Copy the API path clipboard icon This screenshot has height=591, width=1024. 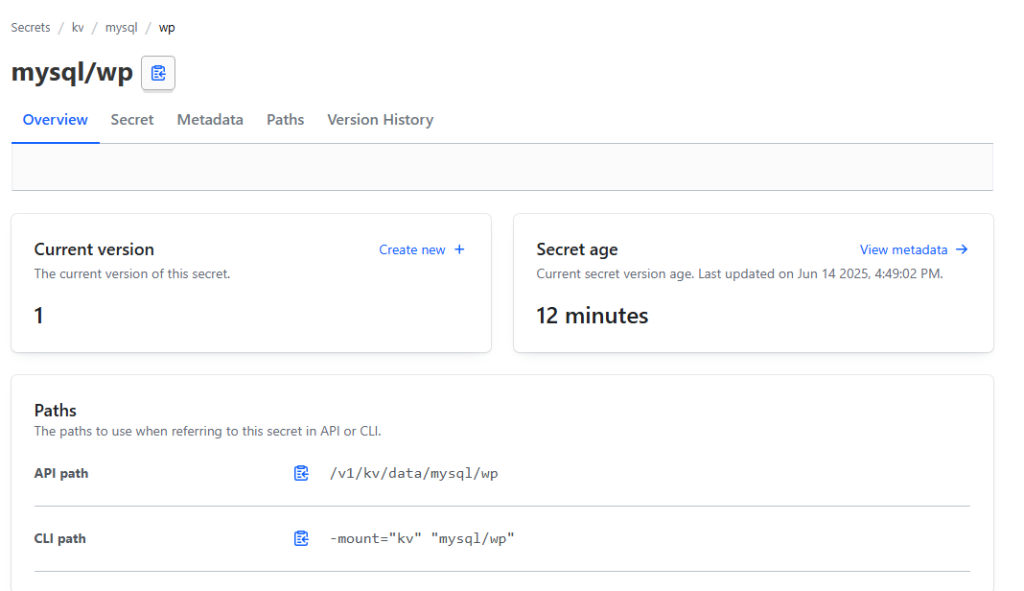pyautogui.click(x=301, y=473)
